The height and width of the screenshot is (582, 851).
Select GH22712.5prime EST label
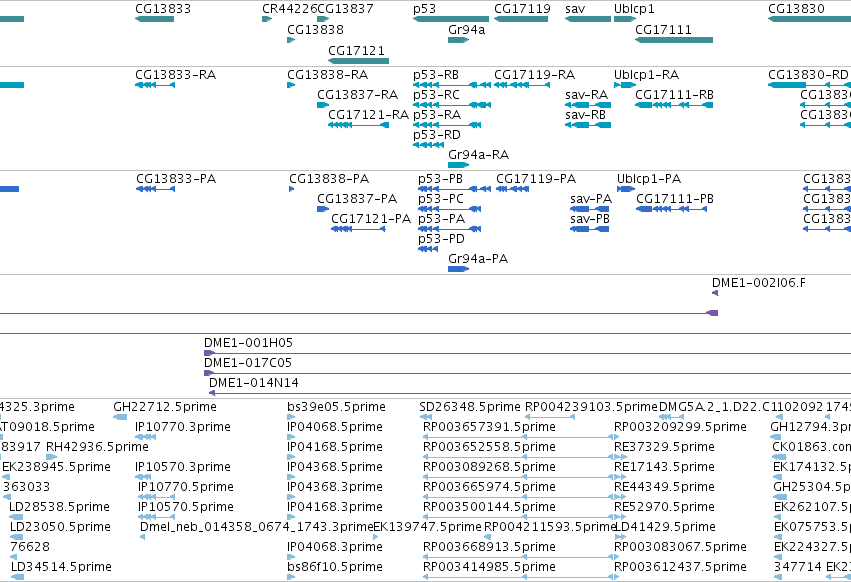[x=165, y=407]
